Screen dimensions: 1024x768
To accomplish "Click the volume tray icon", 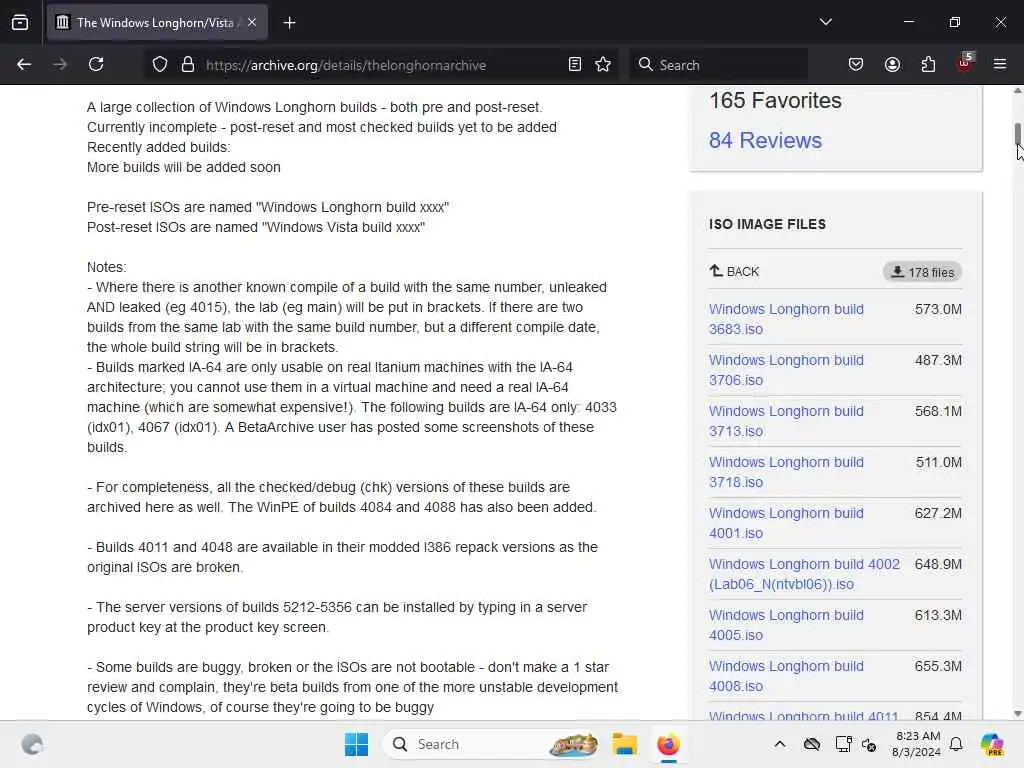I will (869, 744).
